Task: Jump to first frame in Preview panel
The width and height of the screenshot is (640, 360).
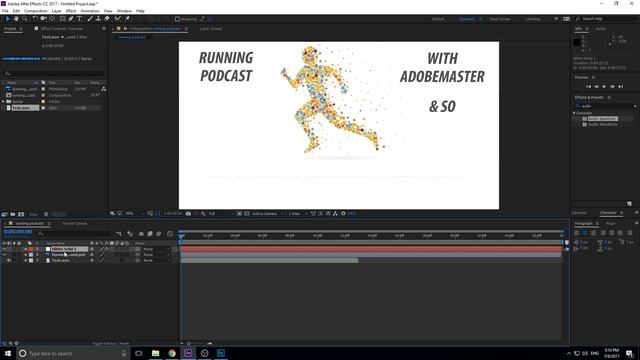Action: click(588, 87)
